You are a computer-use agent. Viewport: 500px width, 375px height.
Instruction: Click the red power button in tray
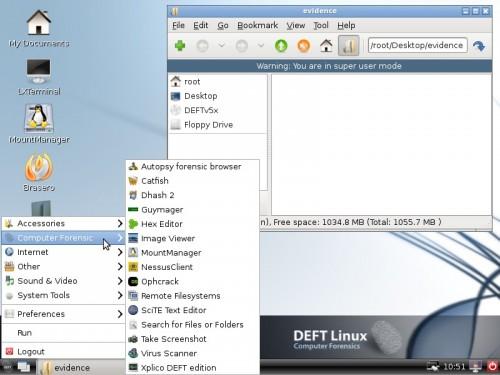tap(493, 367)
